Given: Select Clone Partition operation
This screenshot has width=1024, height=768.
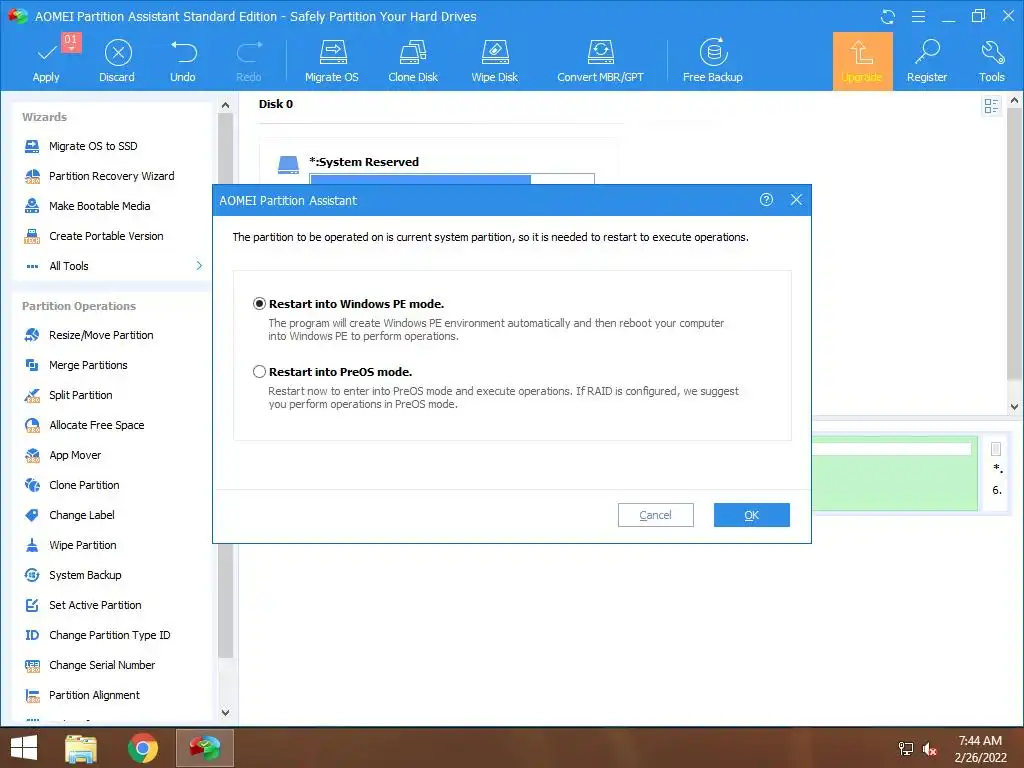Looking at the screenshot, I should [84, 485].
